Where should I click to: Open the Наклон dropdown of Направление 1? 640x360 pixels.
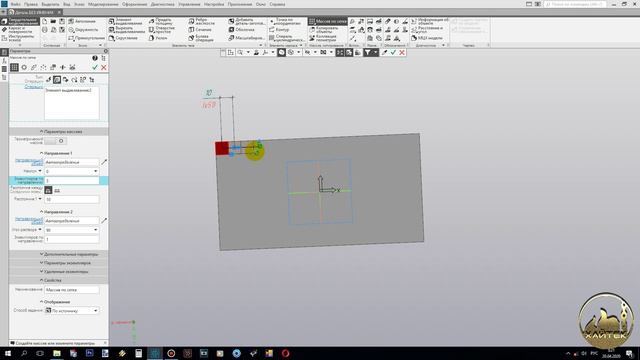point(96,171)
